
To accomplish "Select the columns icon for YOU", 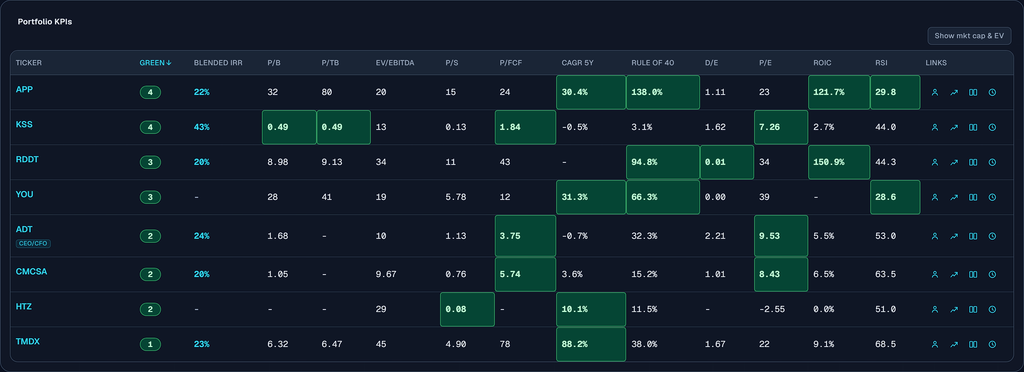I will (x=973, y=197).
